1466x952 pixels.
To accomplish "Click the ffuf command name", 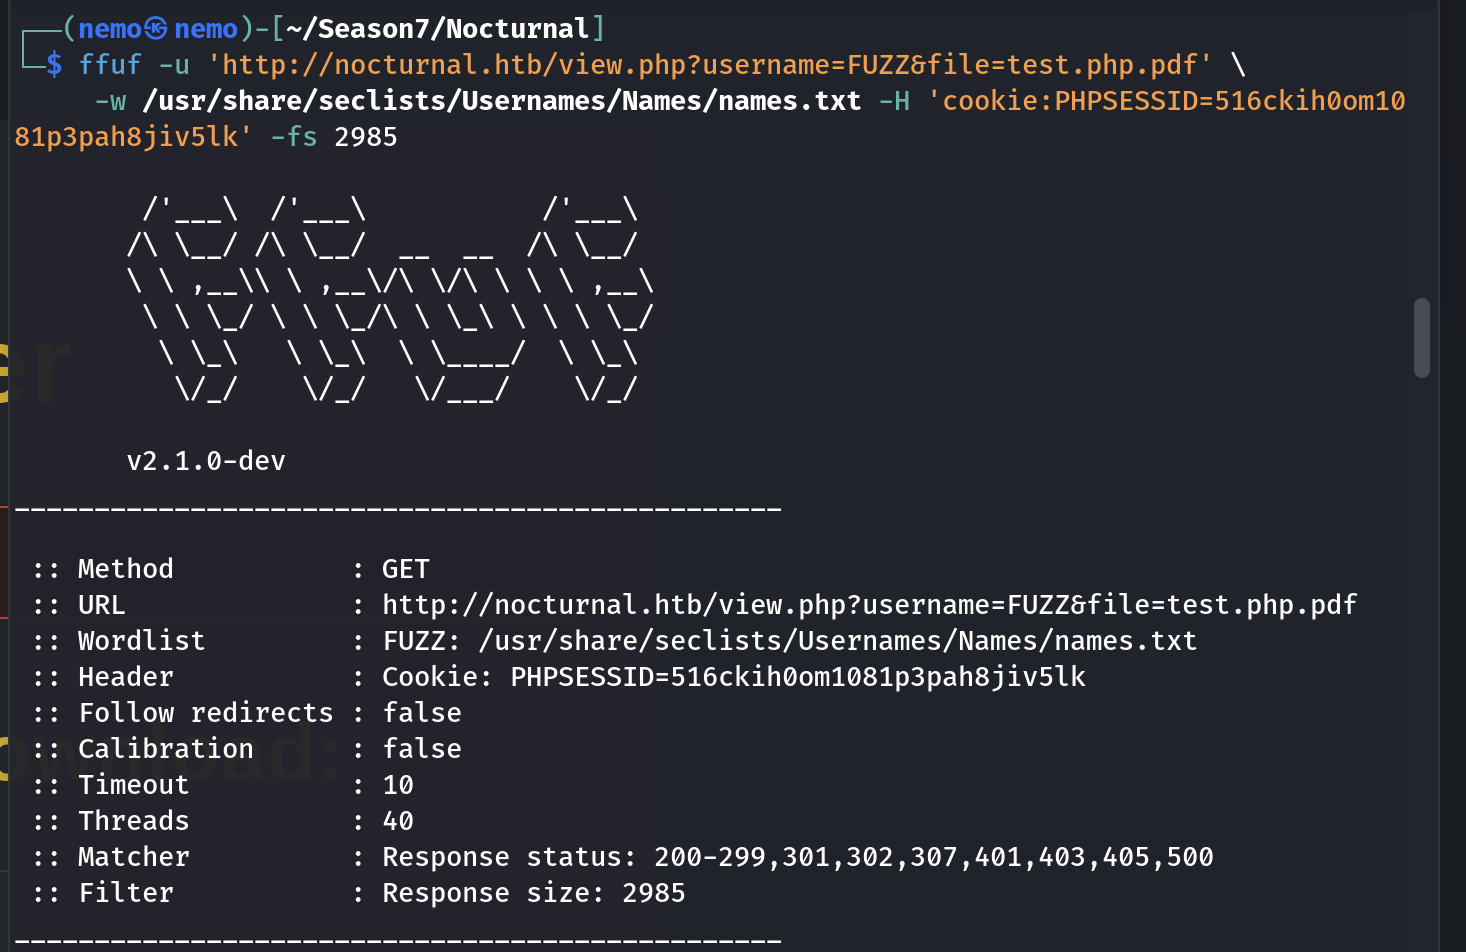I will (109, 65).
